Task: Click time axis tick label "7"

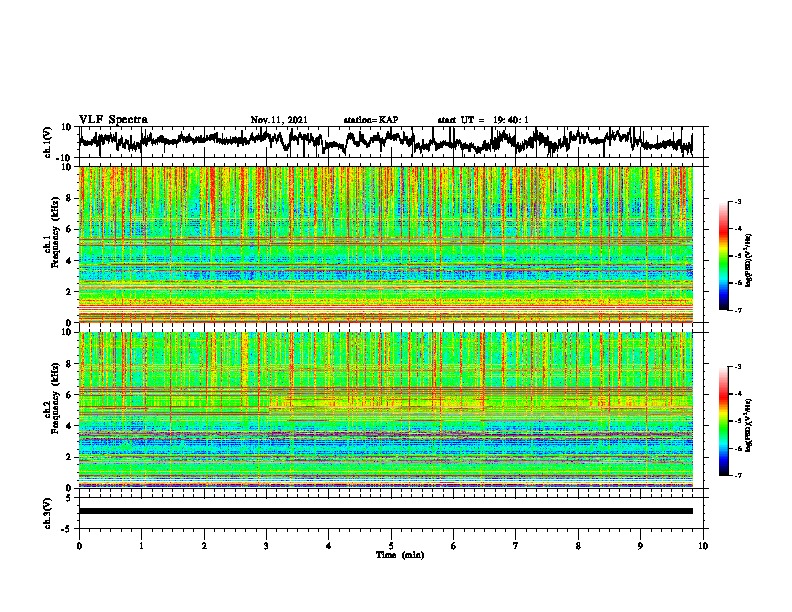Action: (516, 546)
